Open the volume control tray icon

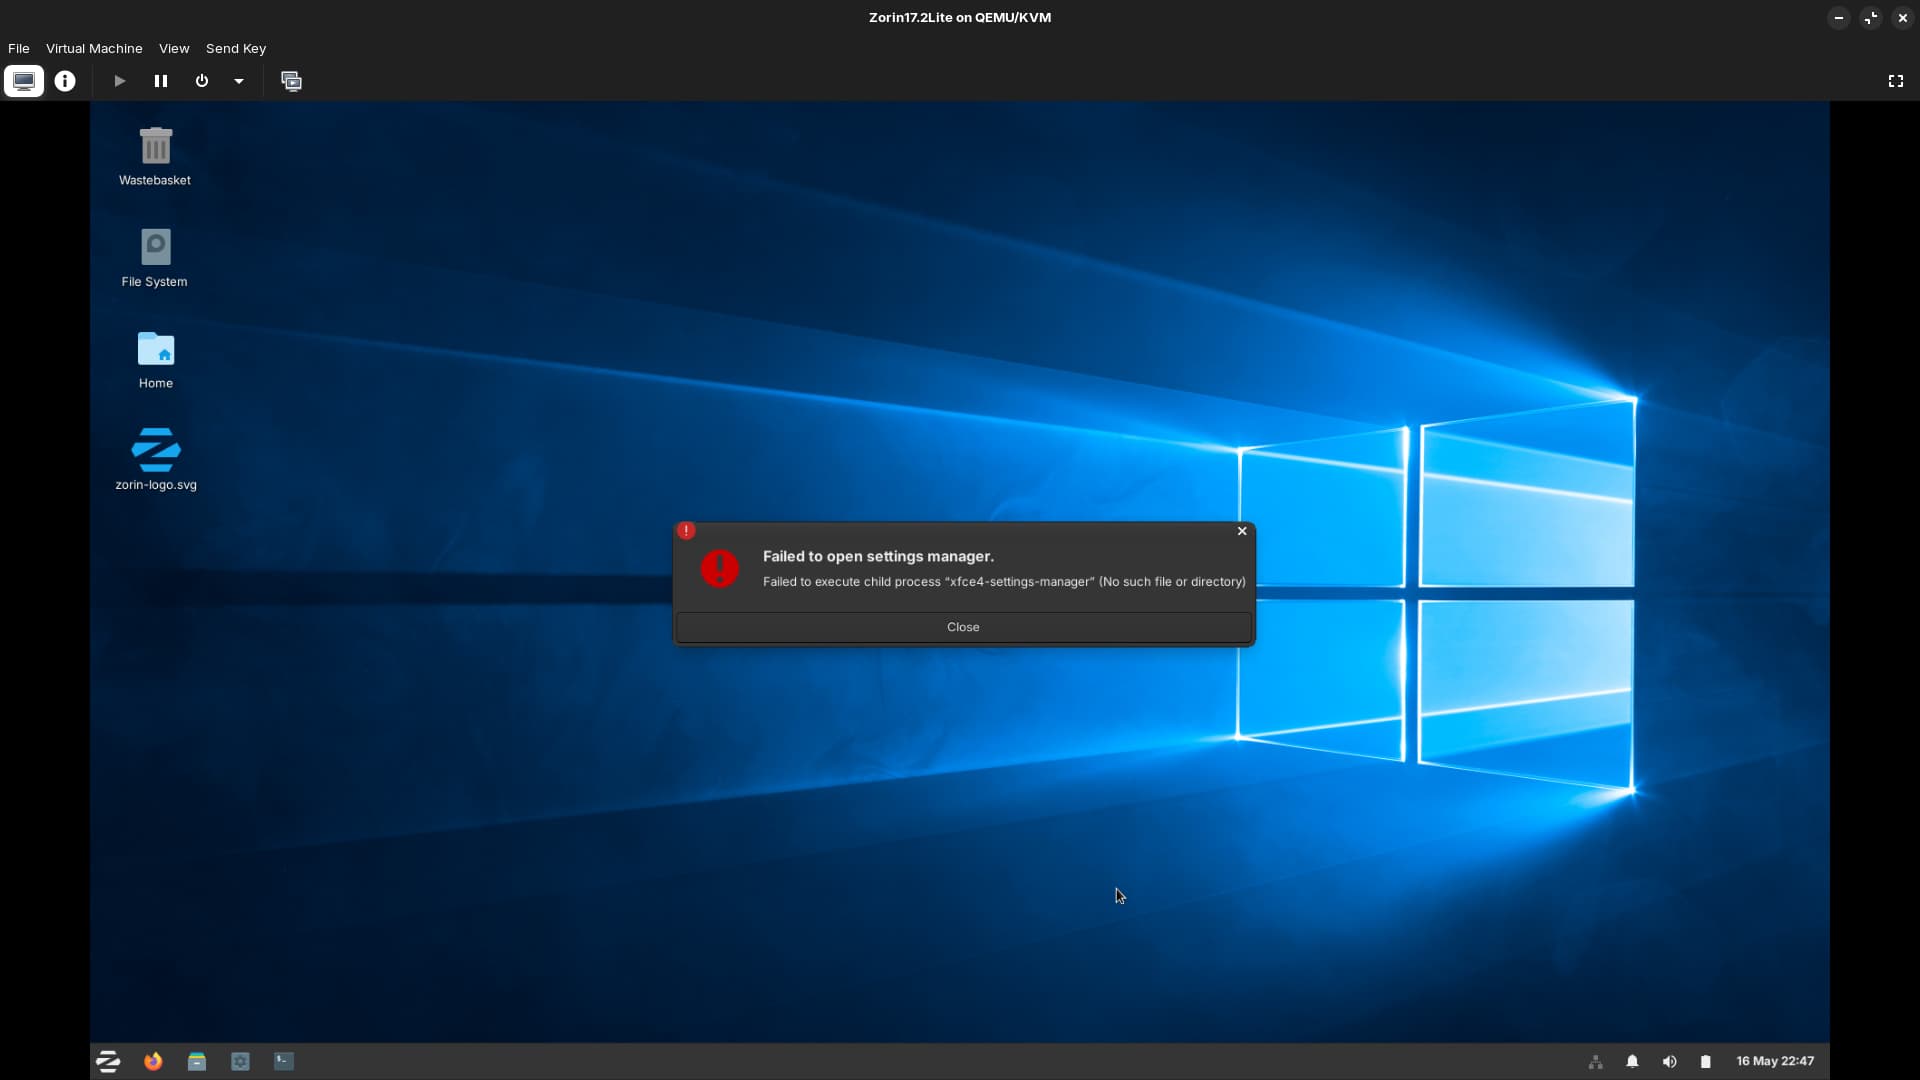coord(1669,1062)
